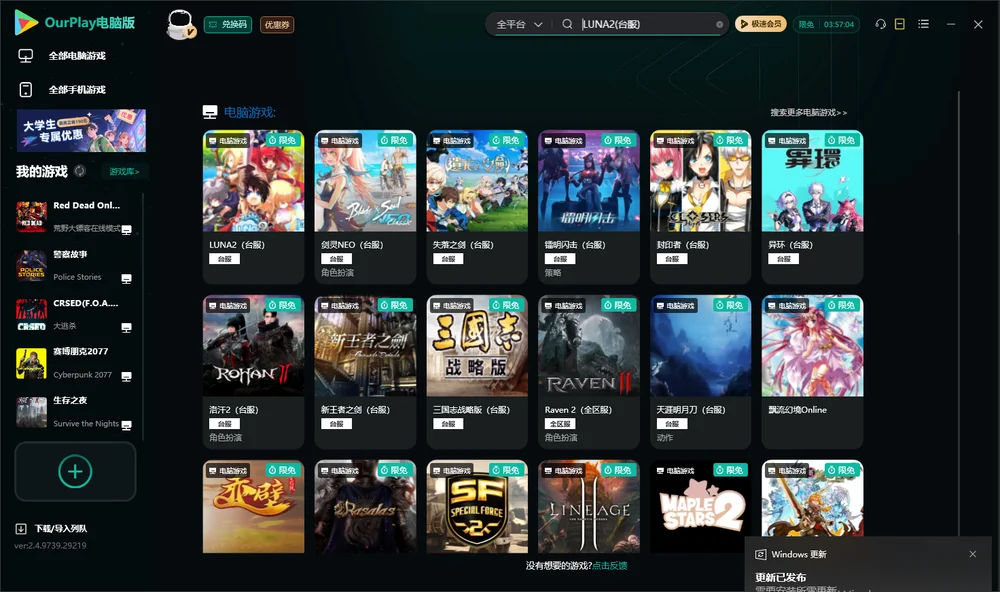
Task: Search for more PC games link
Action: coord(808,112)
